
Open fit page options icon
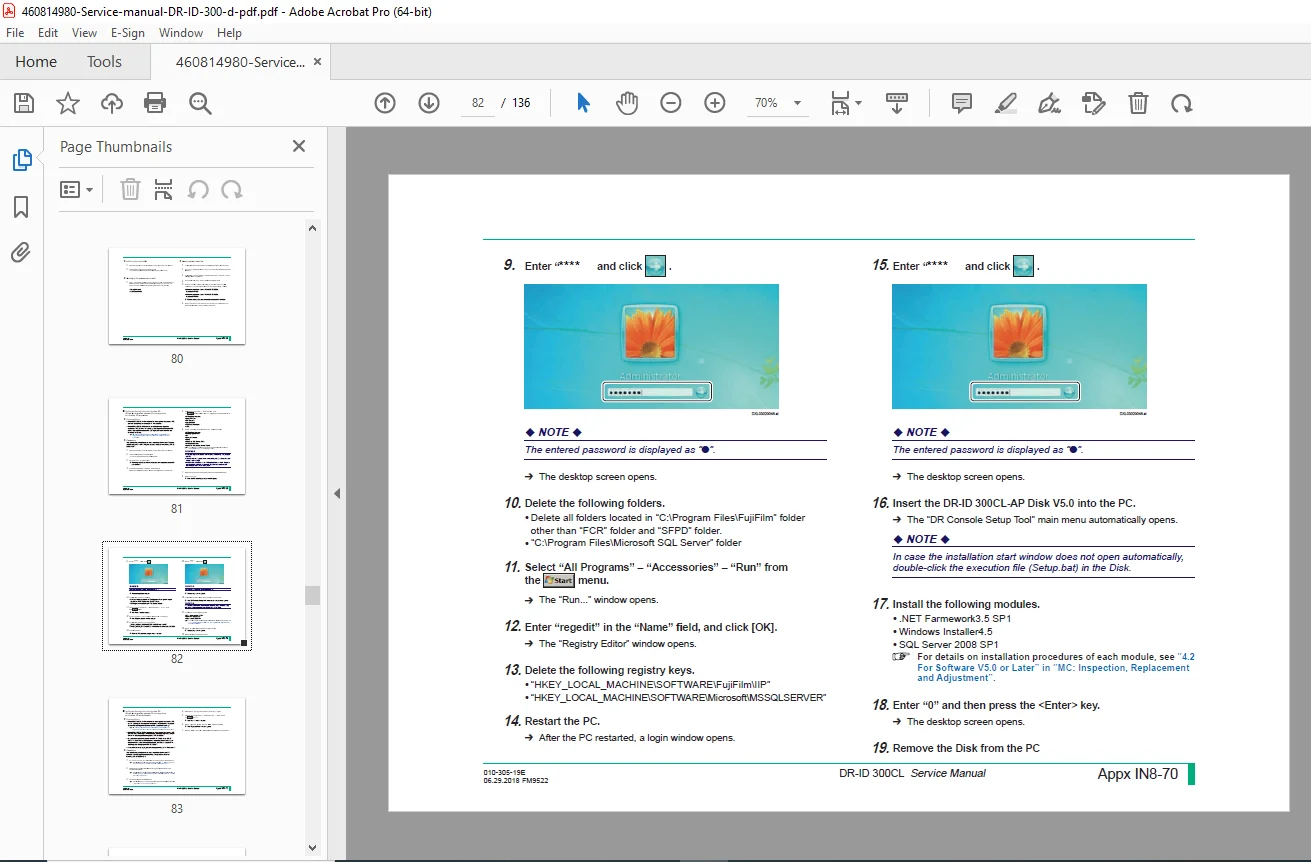tap(846, 103)
